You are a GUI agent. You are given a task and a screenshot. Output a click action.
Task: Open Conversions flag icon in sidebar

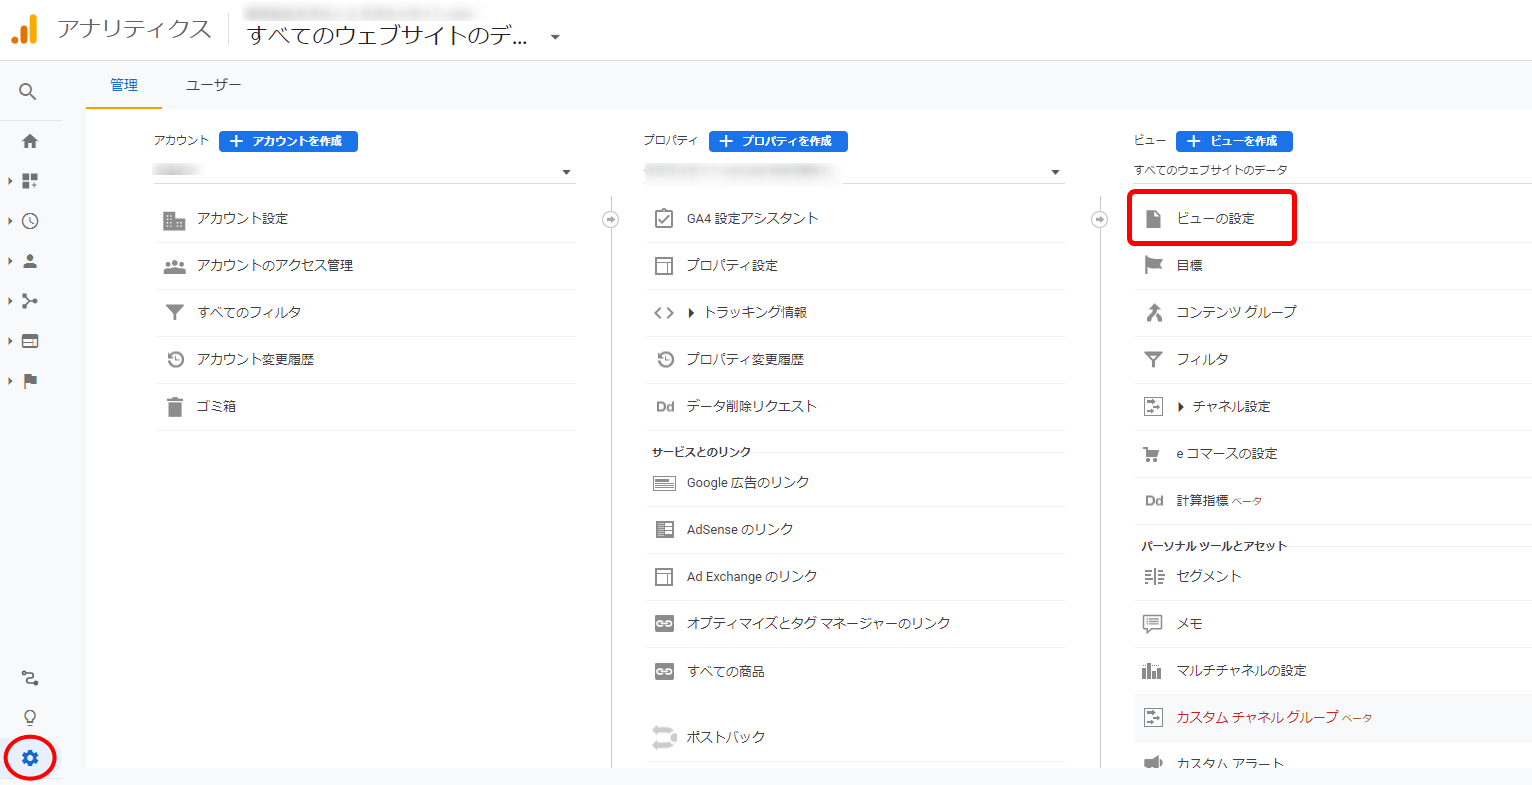[x=30, y=381]
